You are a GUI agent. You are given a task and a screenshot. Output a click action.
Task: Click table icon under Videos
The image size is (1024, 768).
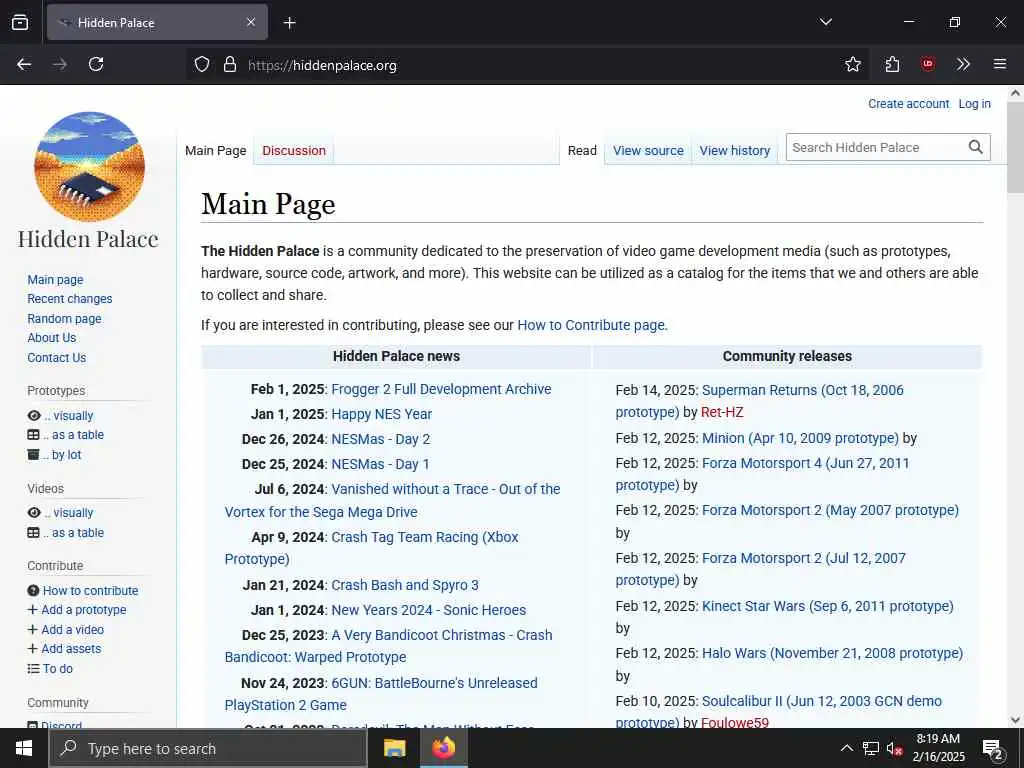click(x=33, y=533)
